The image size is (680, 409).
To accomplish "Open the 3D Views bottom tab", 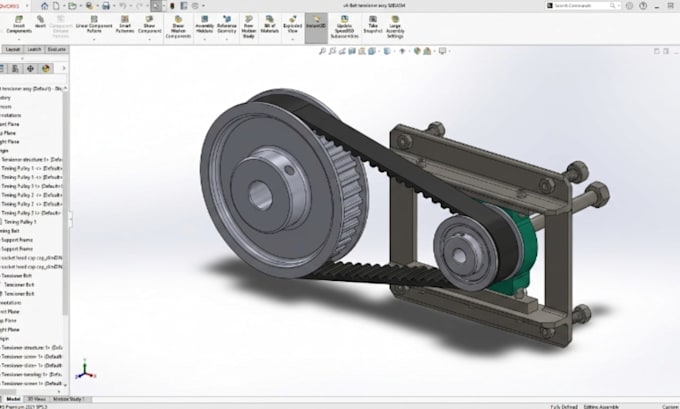I will tap(37, 399).
